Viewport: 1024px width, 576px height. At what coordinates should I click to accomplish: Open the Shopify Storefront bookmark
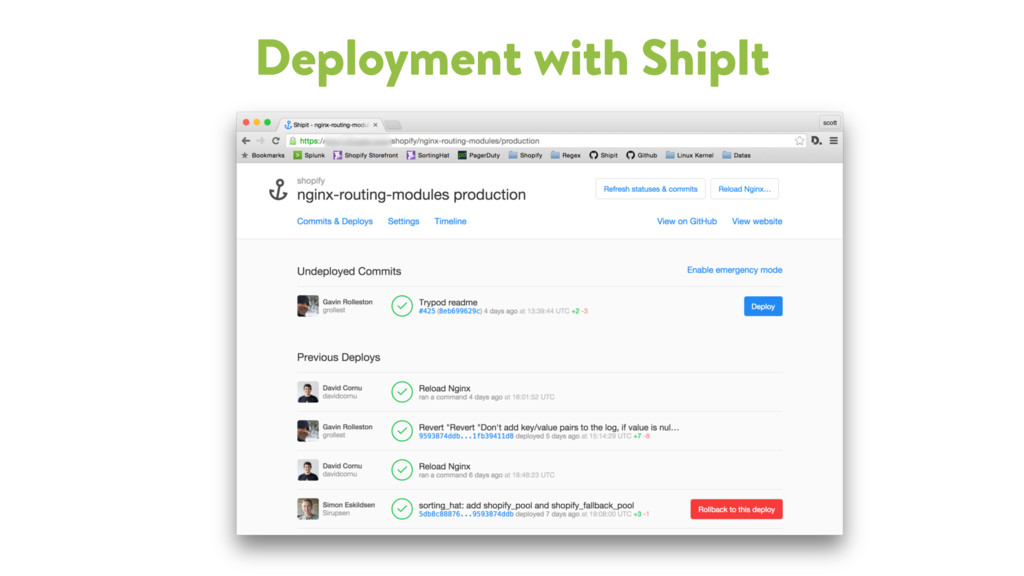[366, 155]
